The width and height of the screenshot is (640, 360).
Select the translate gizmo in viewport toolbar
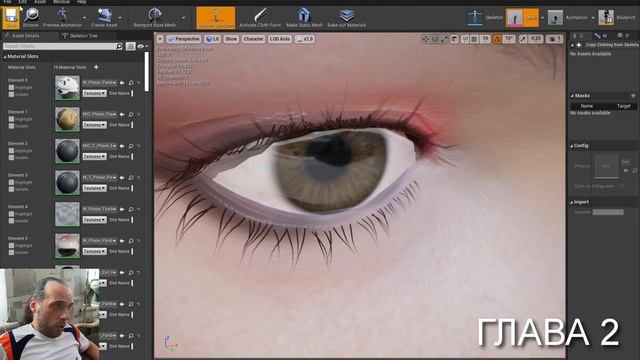(x=426, y=39)
